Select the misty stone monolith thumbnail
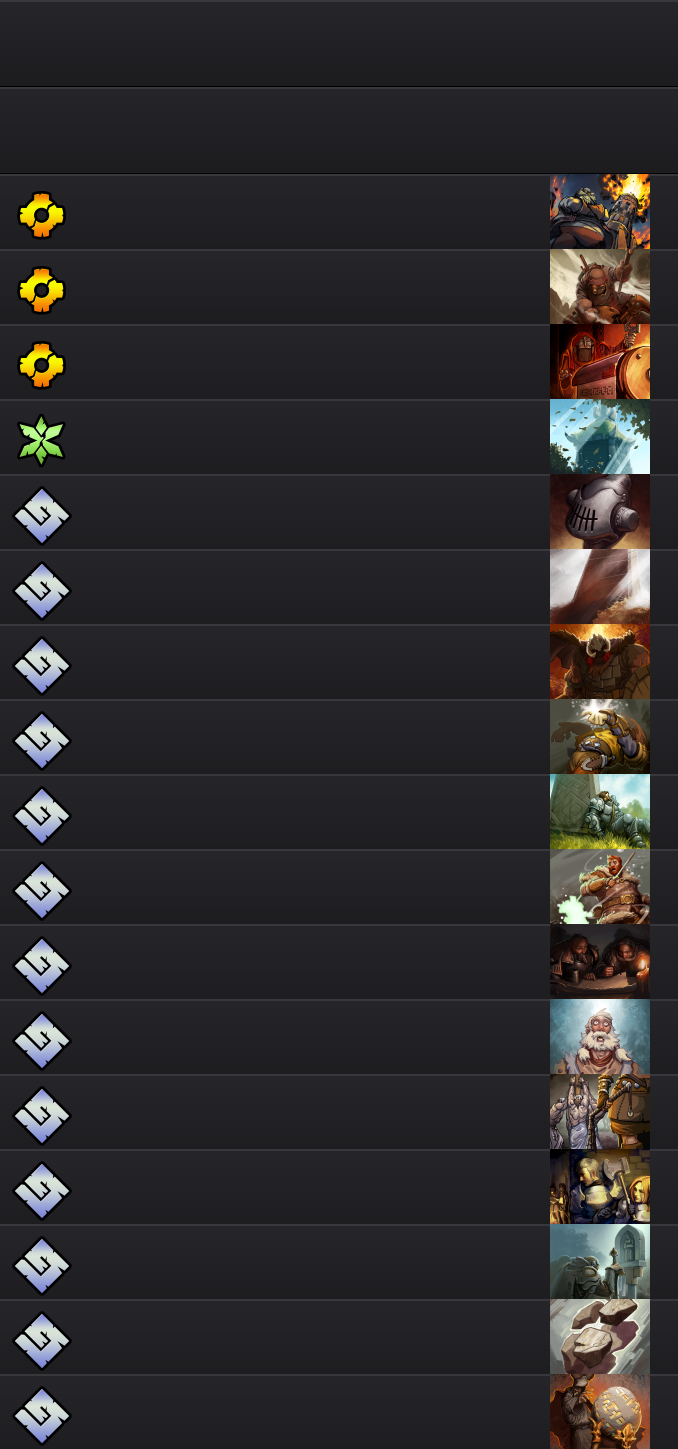 (600, 587)
